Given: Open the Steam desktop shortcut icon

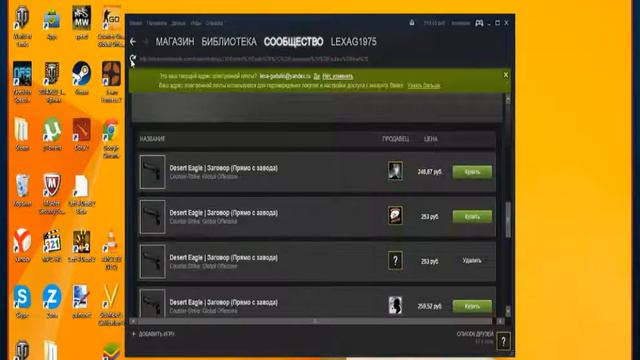Looking at the screenshot, I should [x=82, y=74].
